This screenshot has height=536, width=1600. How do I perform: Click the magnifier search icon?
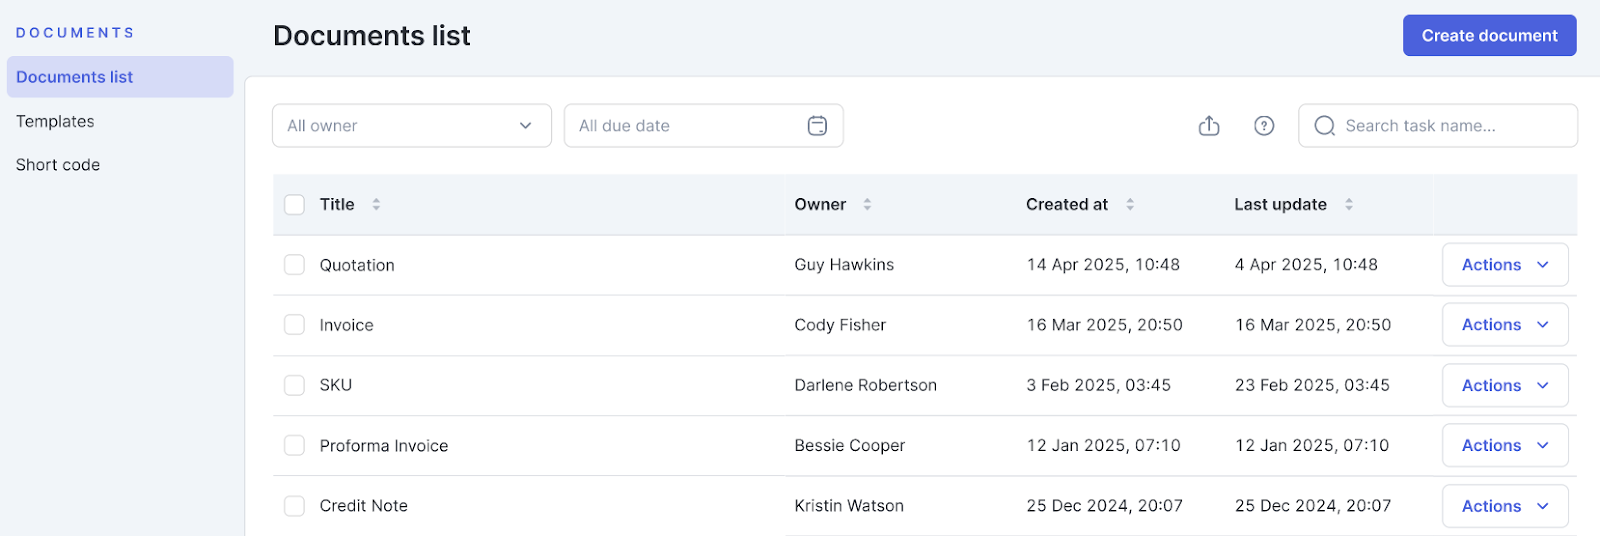[1325, 126]
